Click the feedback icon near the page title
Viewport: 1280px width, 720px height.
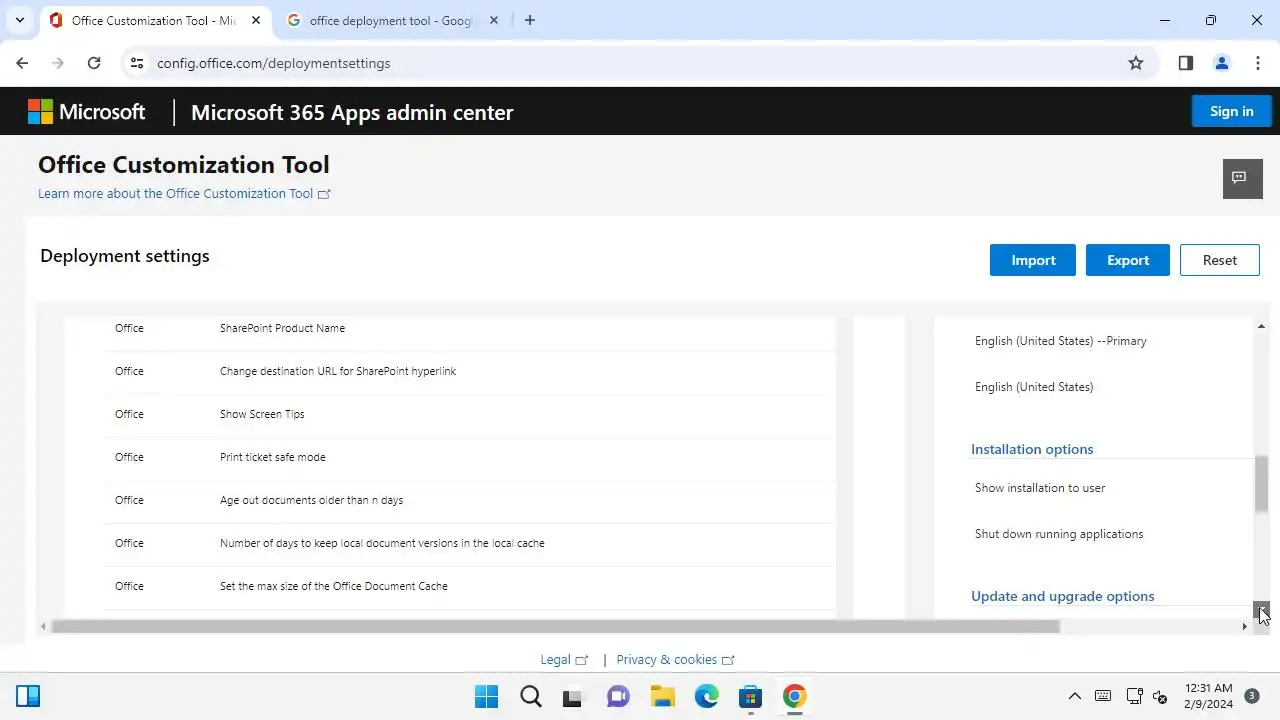click(1242, 178)
